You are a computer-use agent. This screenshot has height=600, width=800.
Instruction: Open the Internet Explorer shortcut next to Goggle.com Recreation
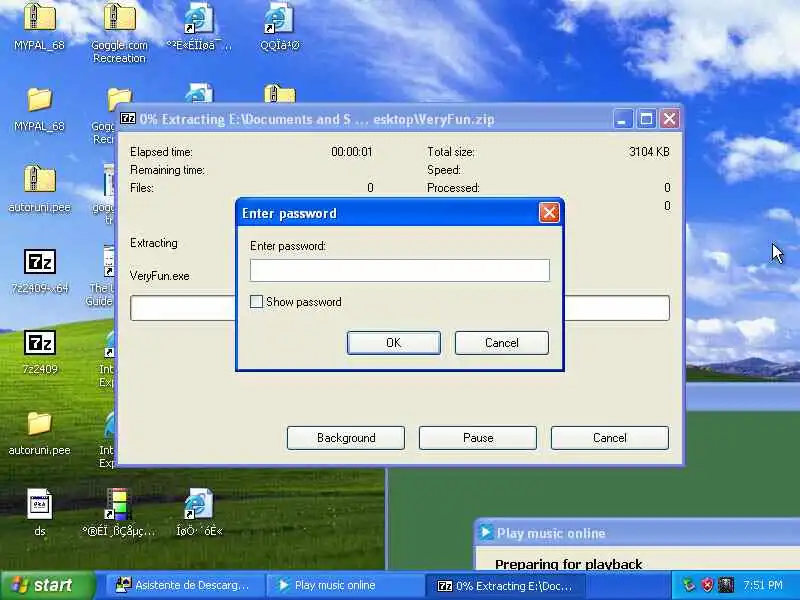[198, 19]
